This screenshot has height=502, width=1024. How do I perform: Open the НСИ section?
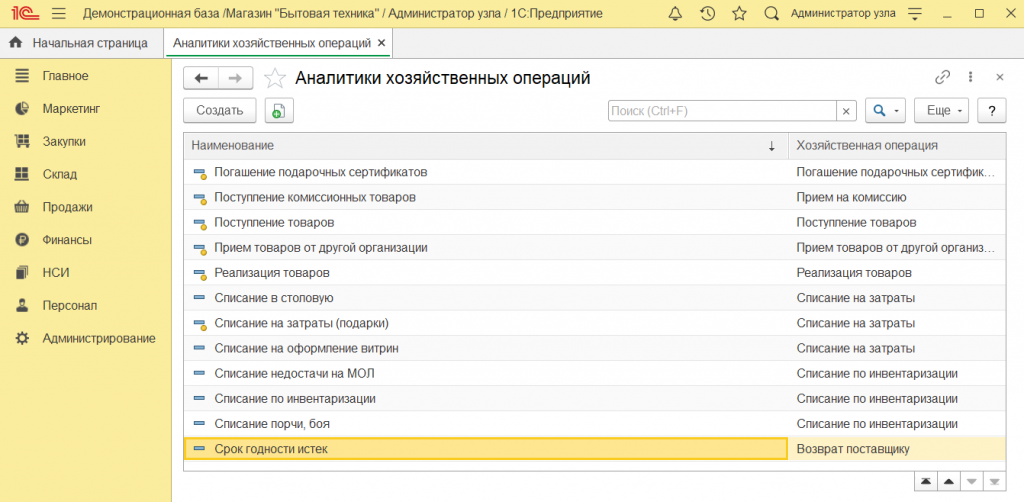coord(56,273)
